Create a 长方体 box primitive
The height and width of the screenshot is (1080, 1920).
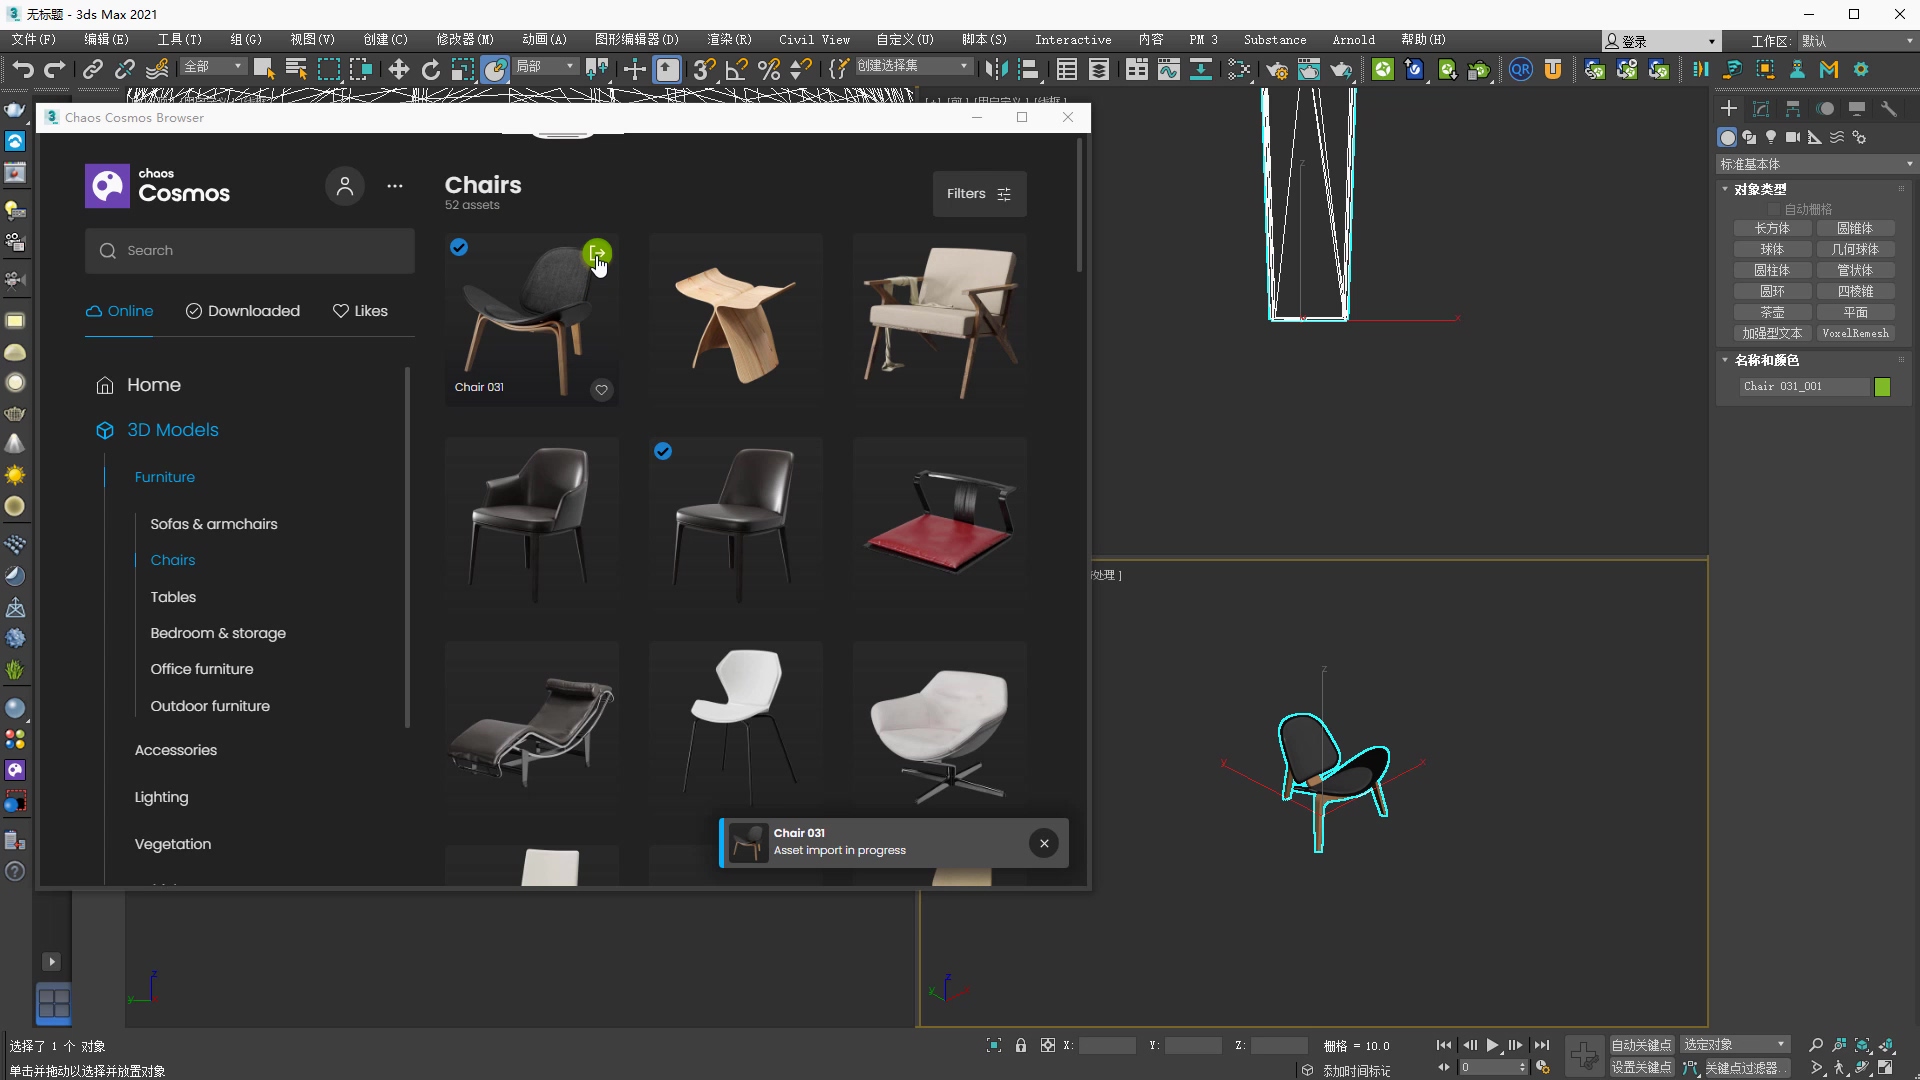coord(1772,229)
